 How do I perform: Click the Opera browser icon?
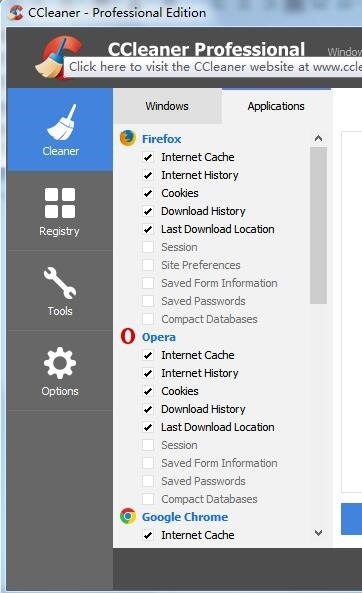pyautogui.click(x=128, y=336)
